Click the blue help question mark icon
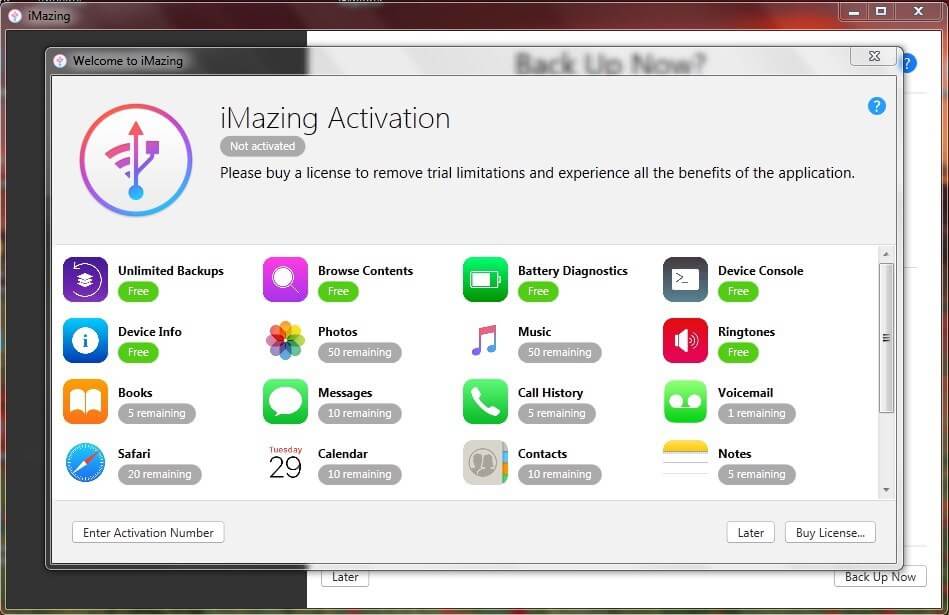The width and height of the screenshot is (949, 615). pos(876,106)
